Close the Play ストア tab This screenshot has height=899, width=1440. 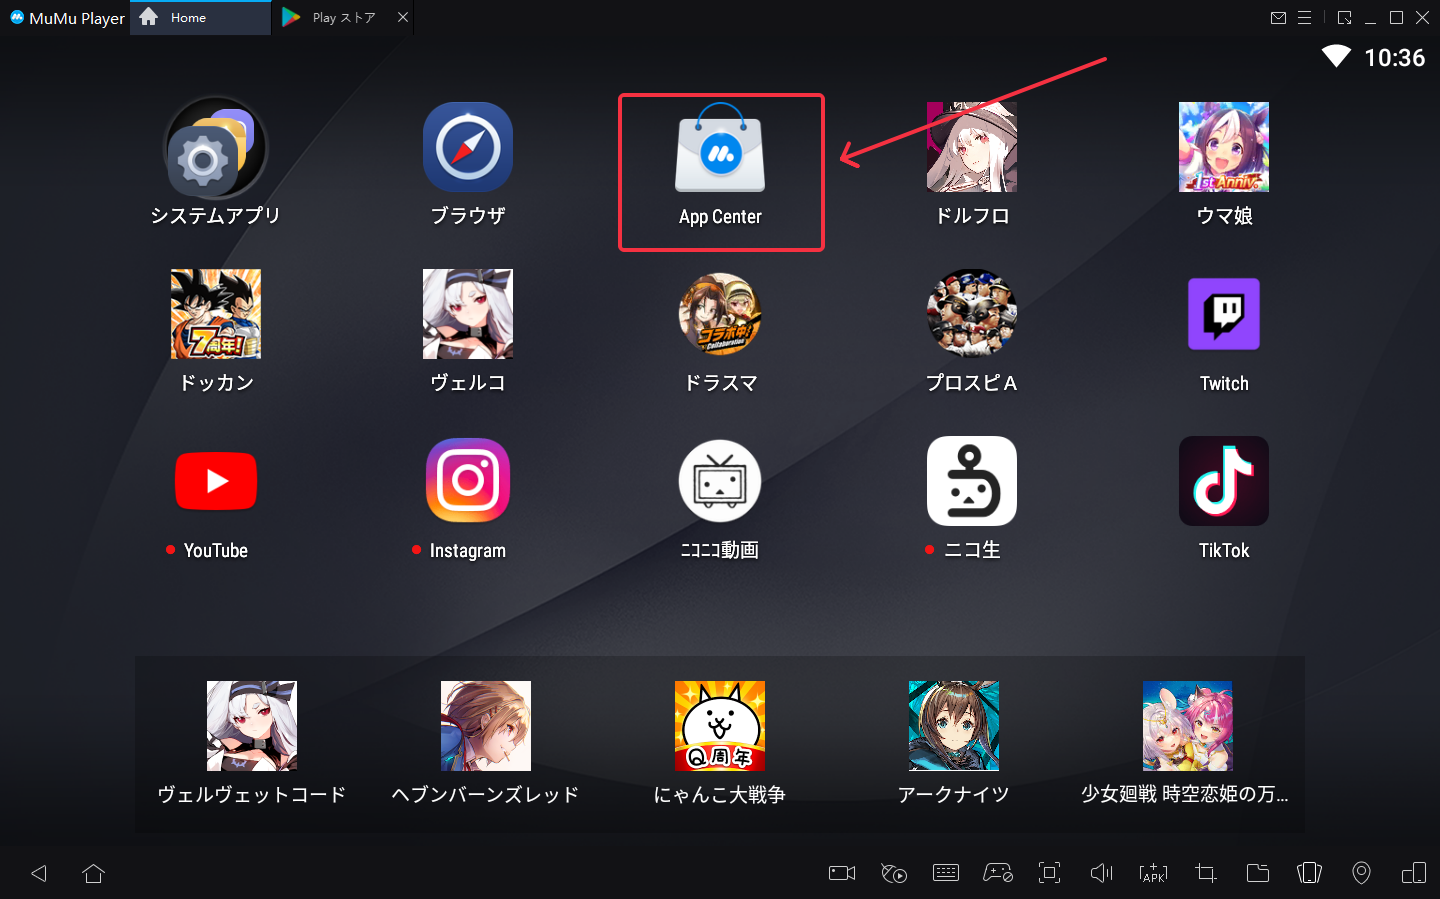click(402, 18)
